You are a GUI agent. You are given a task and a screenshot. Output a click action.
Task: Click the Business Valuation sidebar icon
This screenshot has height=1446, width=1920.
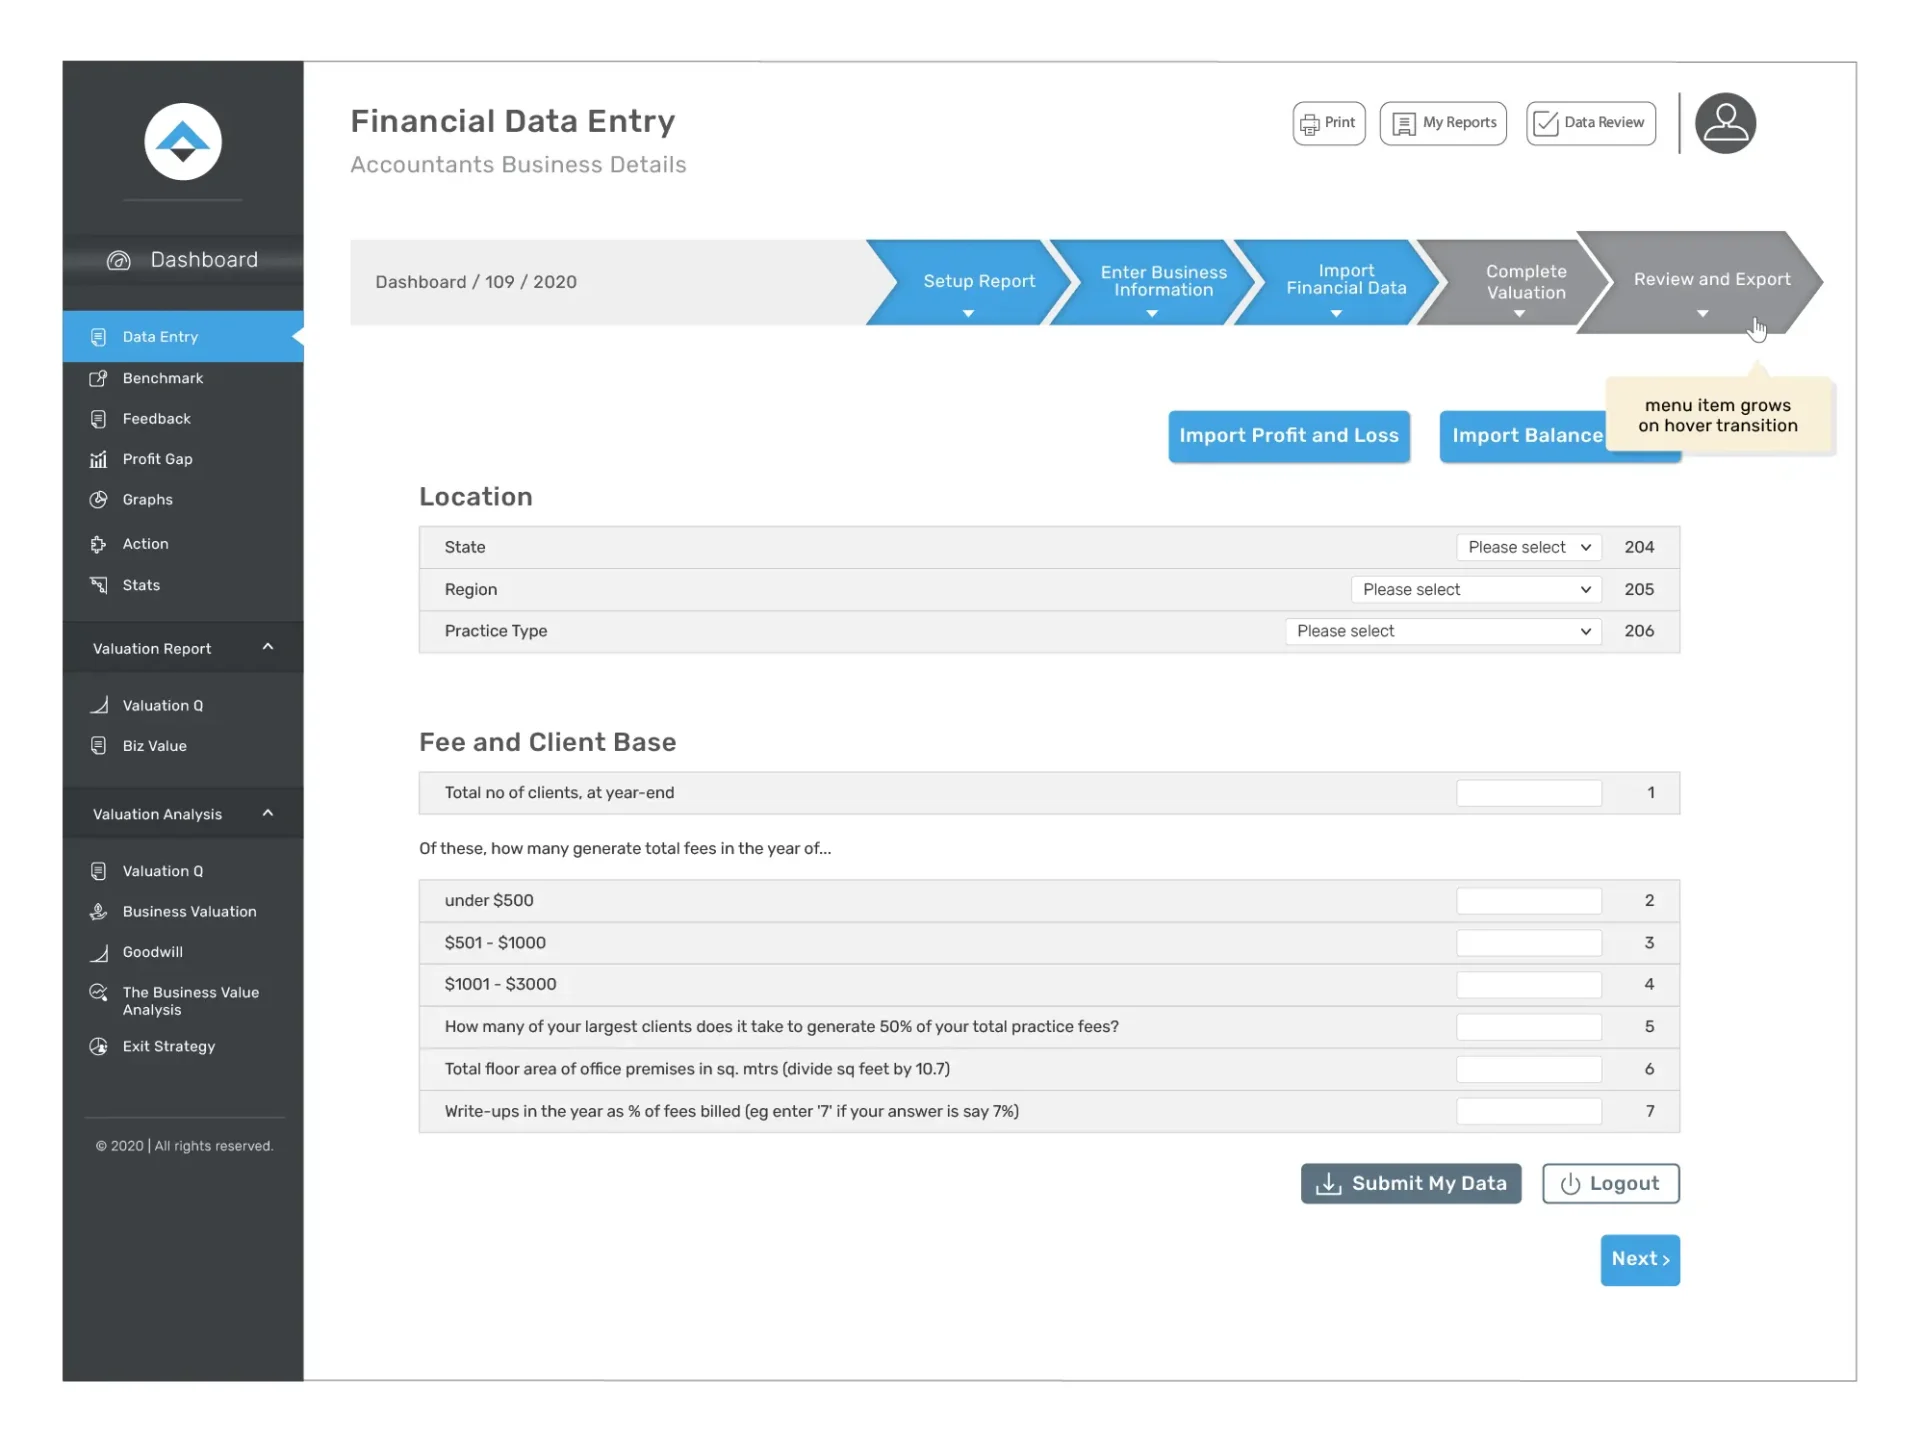tap(98, 912)
